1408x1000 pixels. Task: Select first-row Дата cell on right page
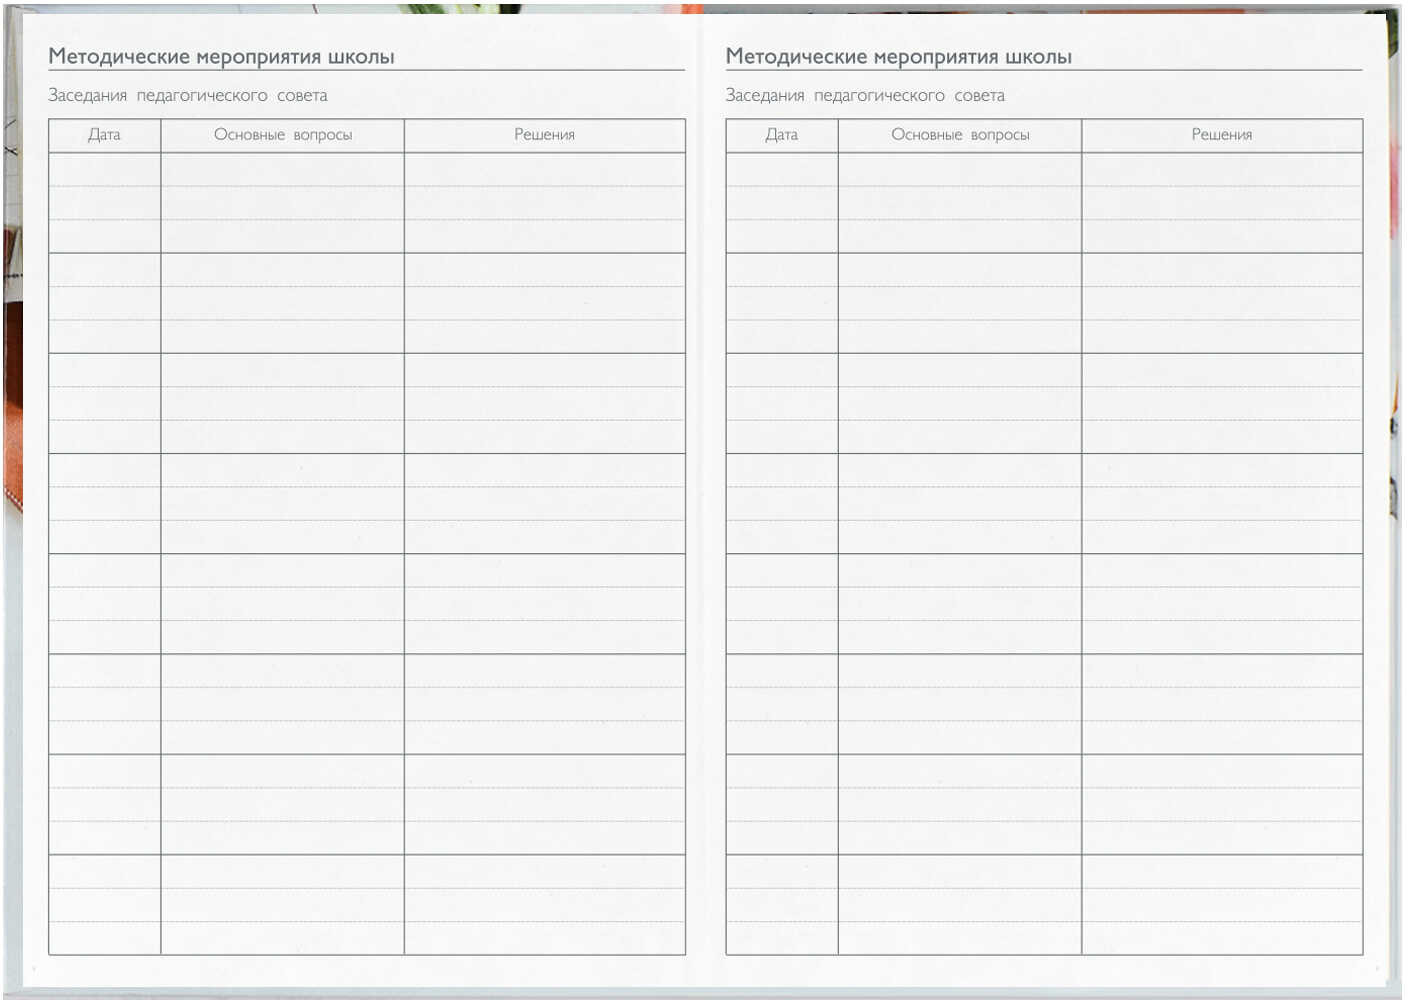tap(781, 203)
